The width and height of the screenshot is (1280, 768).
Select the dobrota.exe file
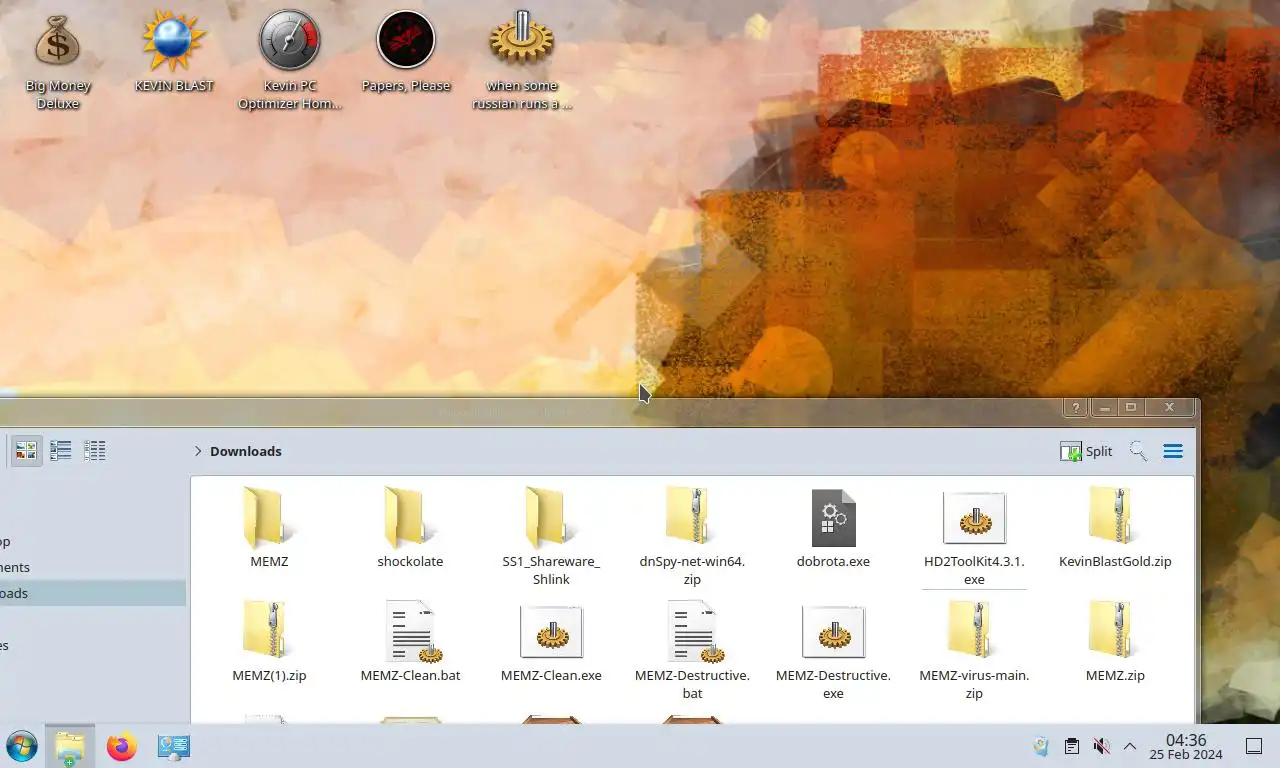coord(833,528)
